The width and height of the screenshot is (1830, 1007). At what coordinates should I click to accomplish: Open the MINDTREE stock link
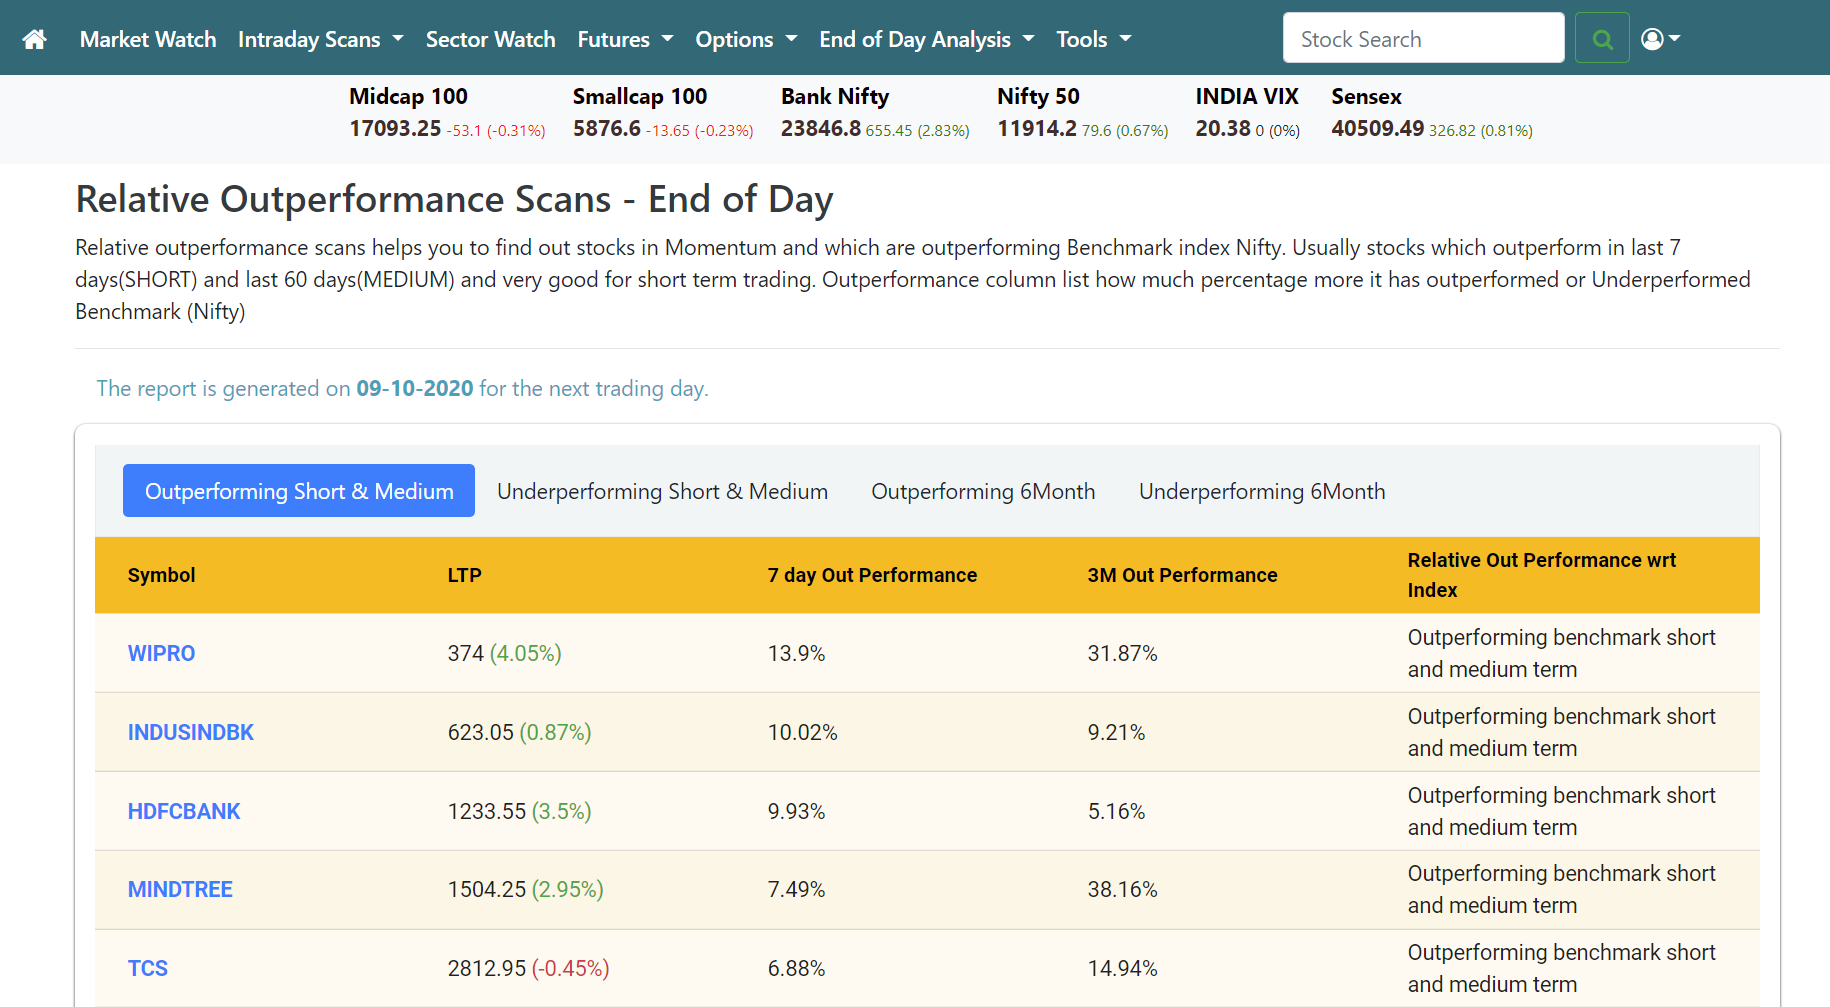(180, 889)
